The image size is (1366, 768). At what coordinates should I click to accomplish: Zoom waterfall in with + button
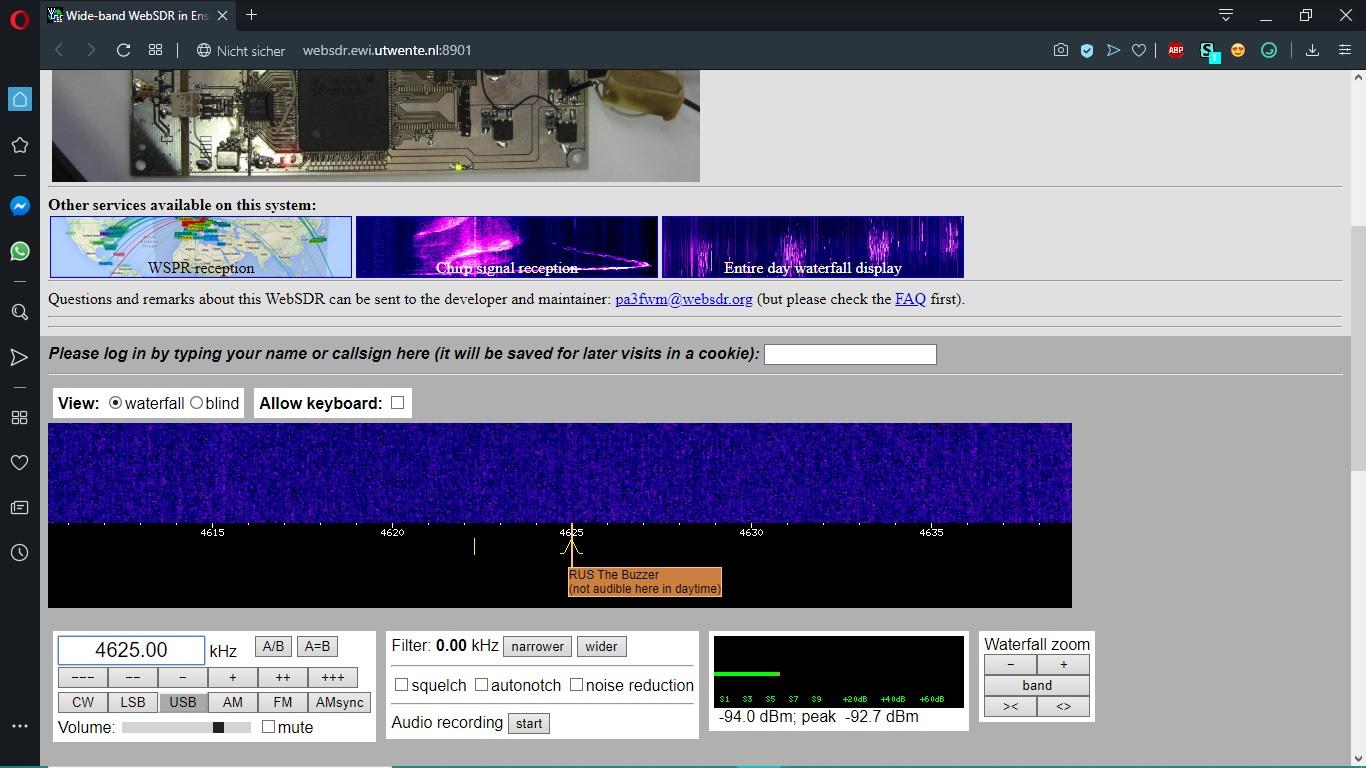click(x=1063, y=664)
